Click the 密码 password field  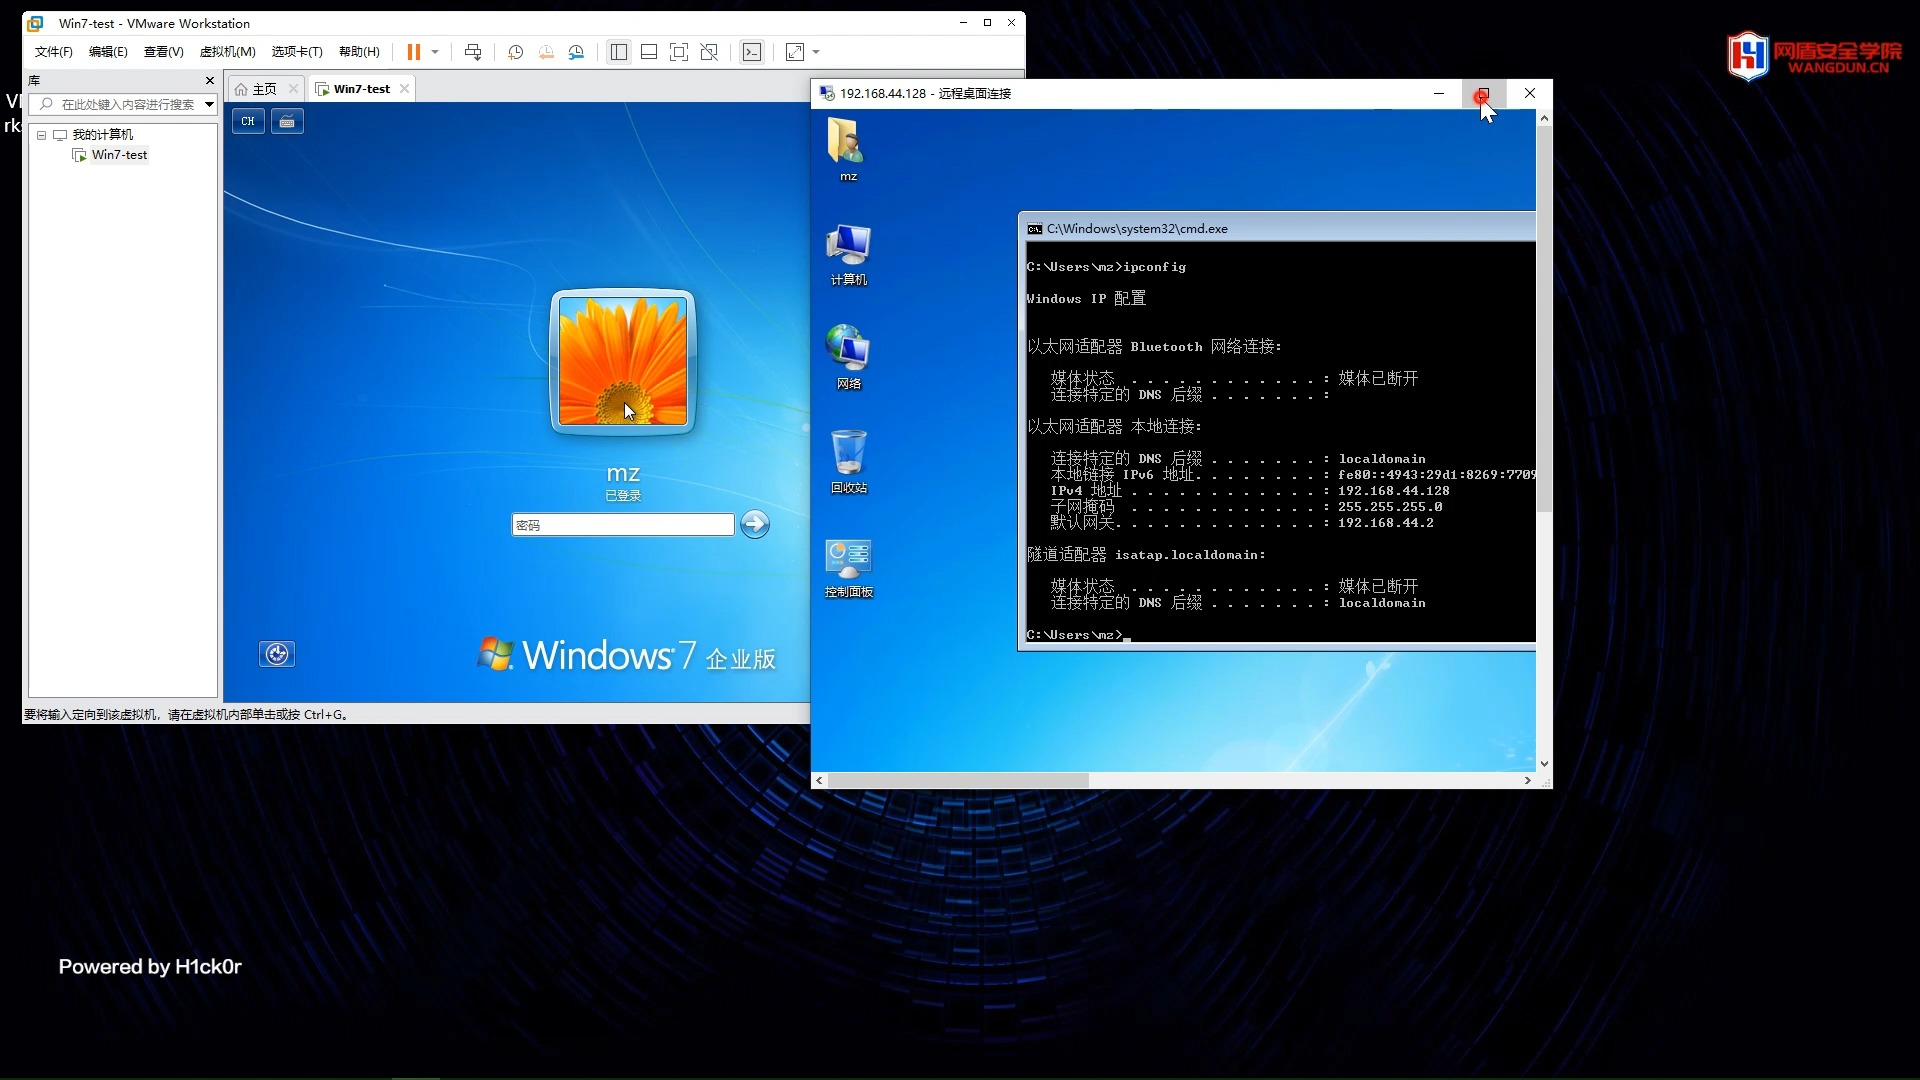(623, 525)
